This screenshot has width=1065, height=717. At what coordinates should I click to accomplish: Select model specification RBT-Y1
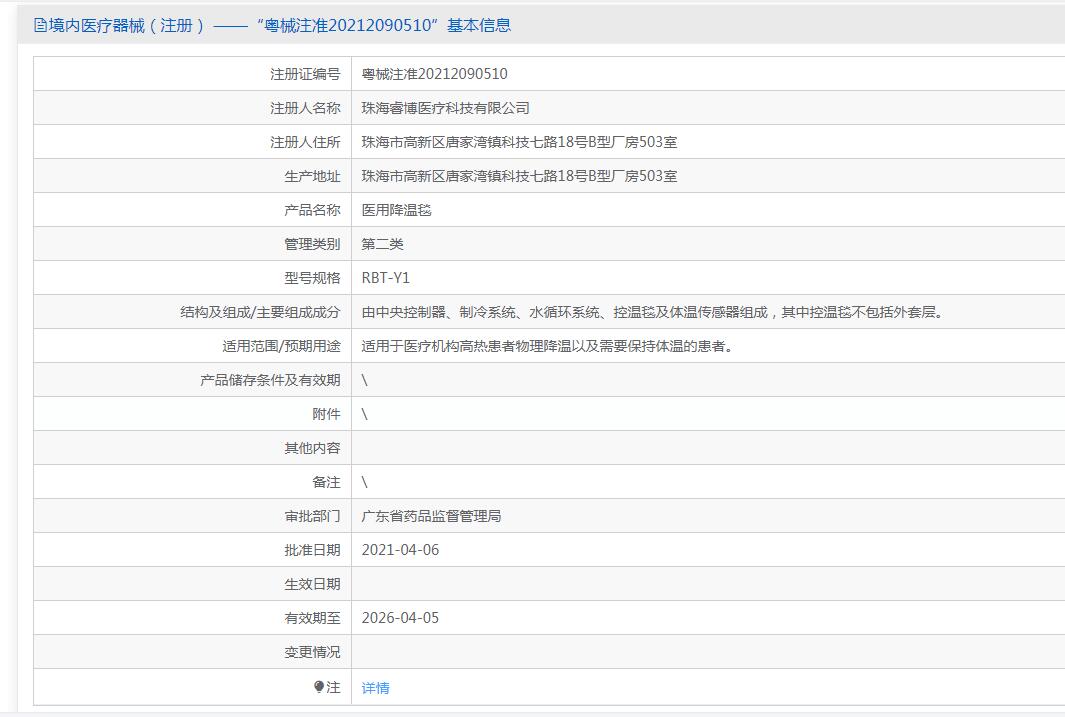point(385,278)
